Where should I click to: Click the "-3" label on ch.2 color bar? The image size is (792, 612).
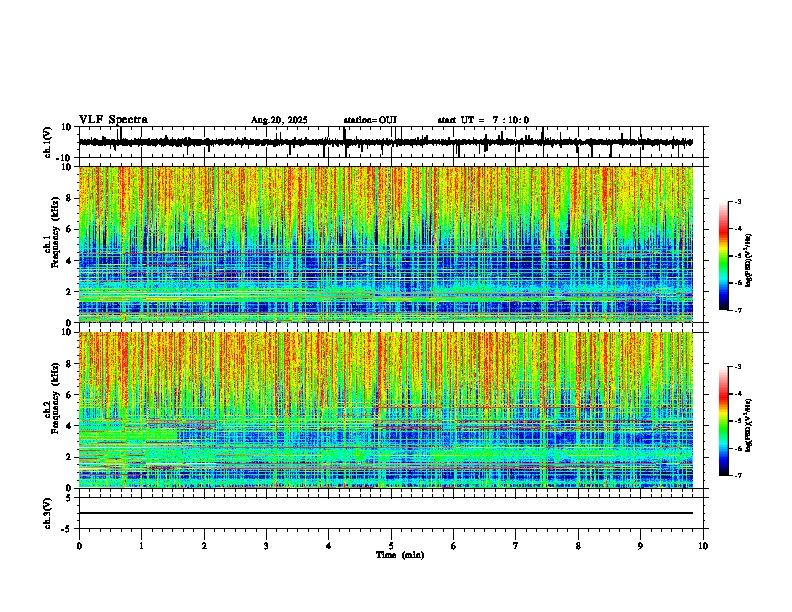click(x=738, y=367)
